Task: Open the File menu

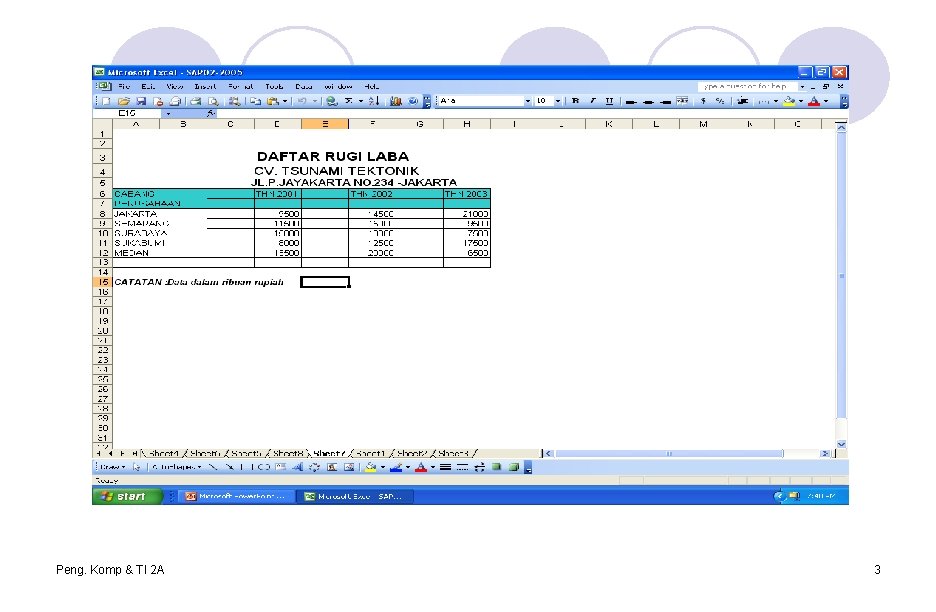Action: [x=124, y=87]
